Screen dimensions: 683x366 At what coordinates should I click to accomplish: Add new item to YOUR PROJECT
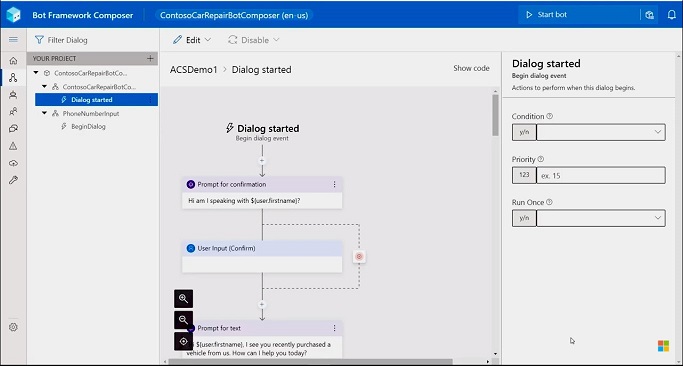click(150, 58)
